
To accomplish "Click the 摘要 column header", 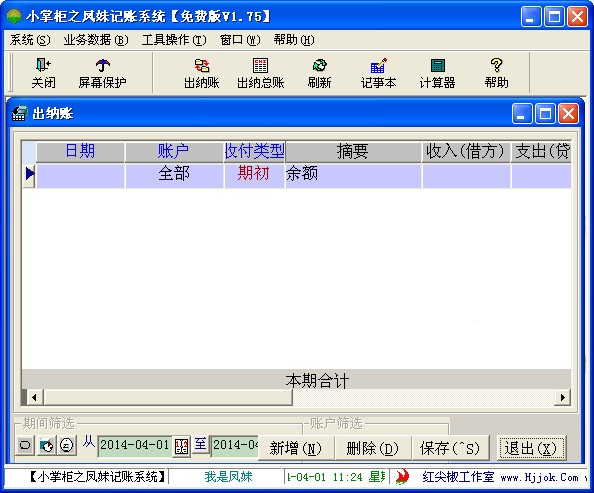I will pos(353,151).
